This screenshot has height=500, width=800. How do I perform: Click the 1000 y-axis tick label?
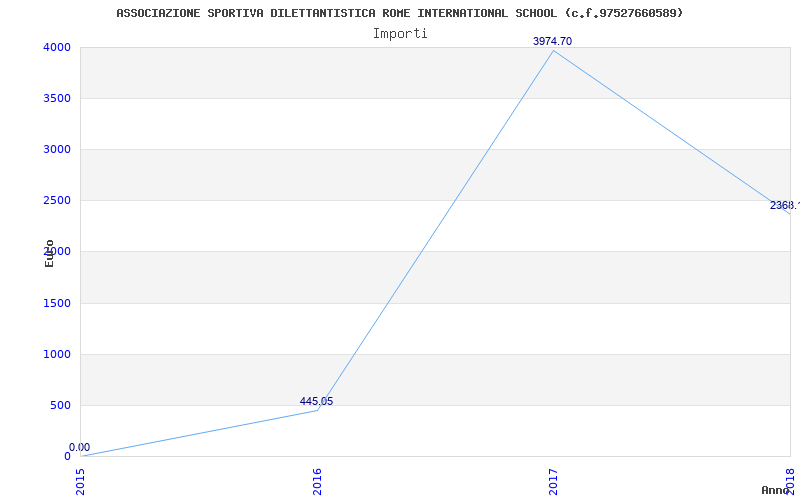point(57,355)
